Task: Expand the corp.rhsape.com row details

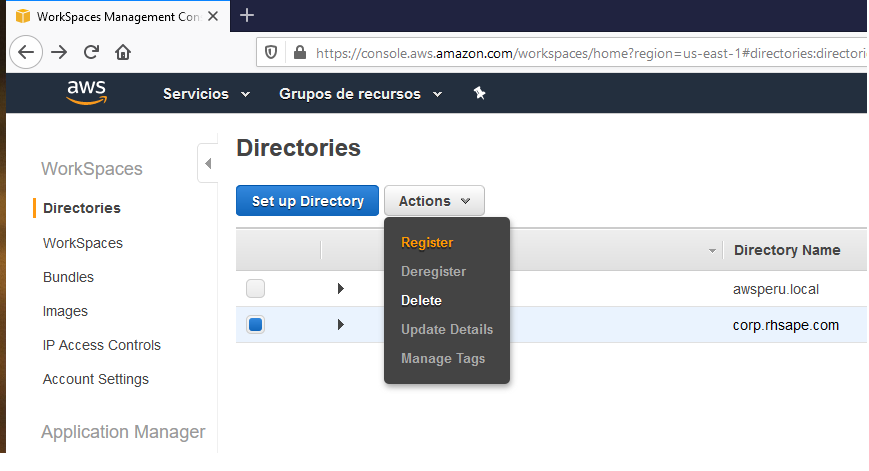Action: [x=341, y=325]
